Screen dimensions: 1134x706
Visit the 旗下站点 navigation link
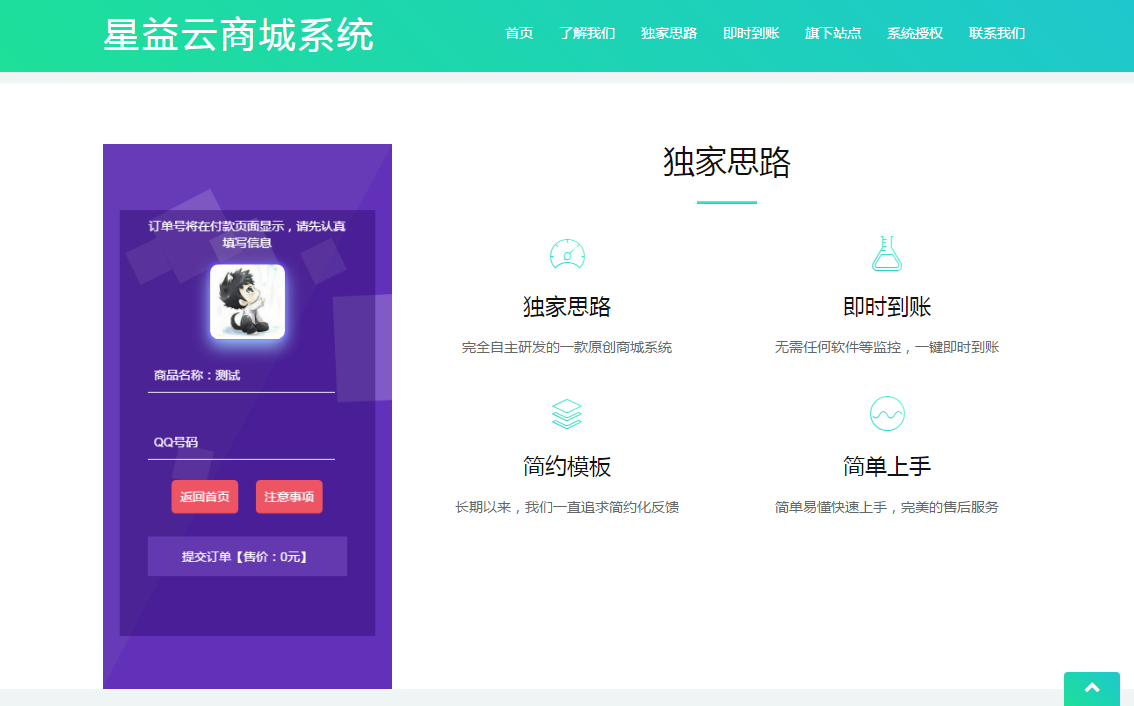click(833, 33)
